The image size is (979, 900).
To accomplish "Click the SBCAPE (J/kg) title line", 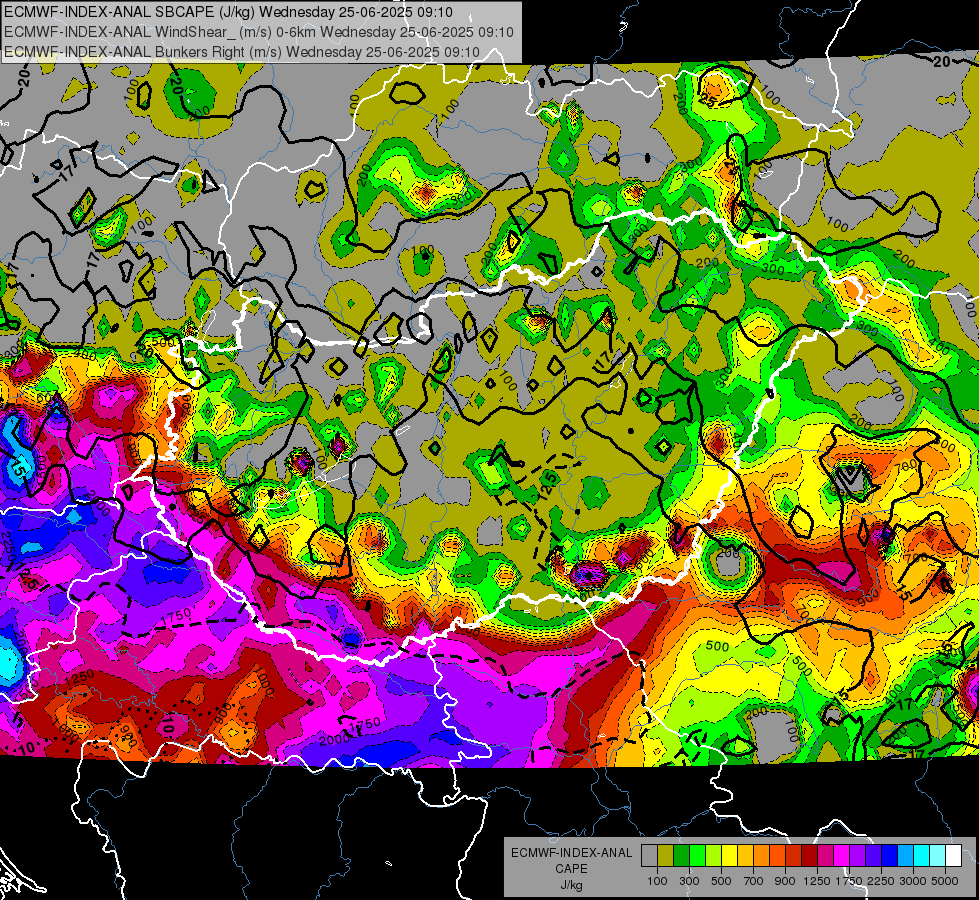I will (x=229, y=12).
